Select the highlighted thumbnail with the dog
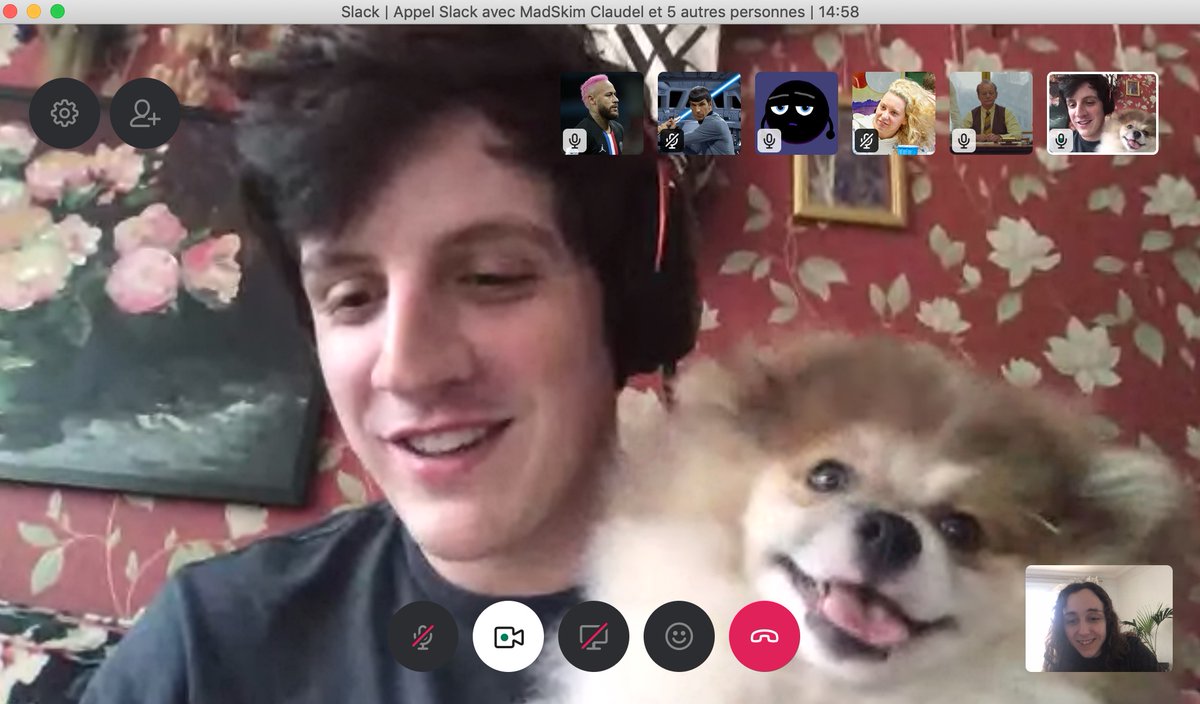The width and height of the screenshot is (1200, 704). coord(1102,113)
